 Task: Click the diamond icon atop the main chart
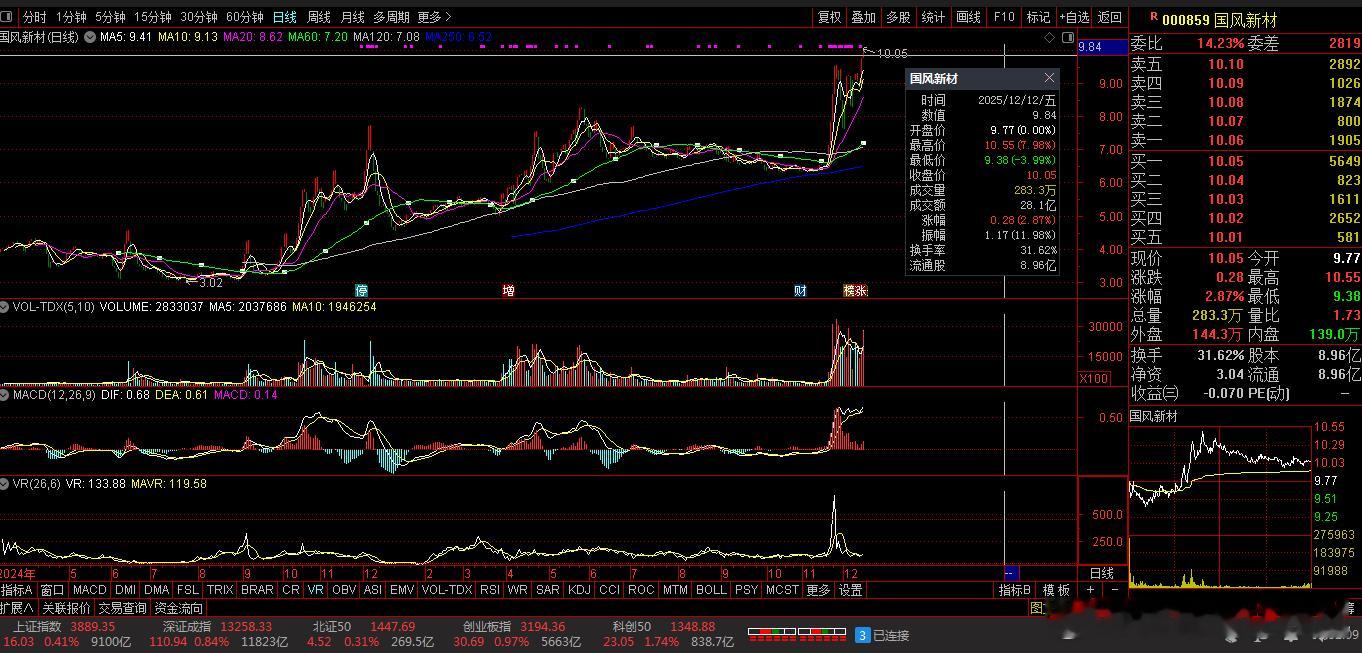(x=1051, y=37)
